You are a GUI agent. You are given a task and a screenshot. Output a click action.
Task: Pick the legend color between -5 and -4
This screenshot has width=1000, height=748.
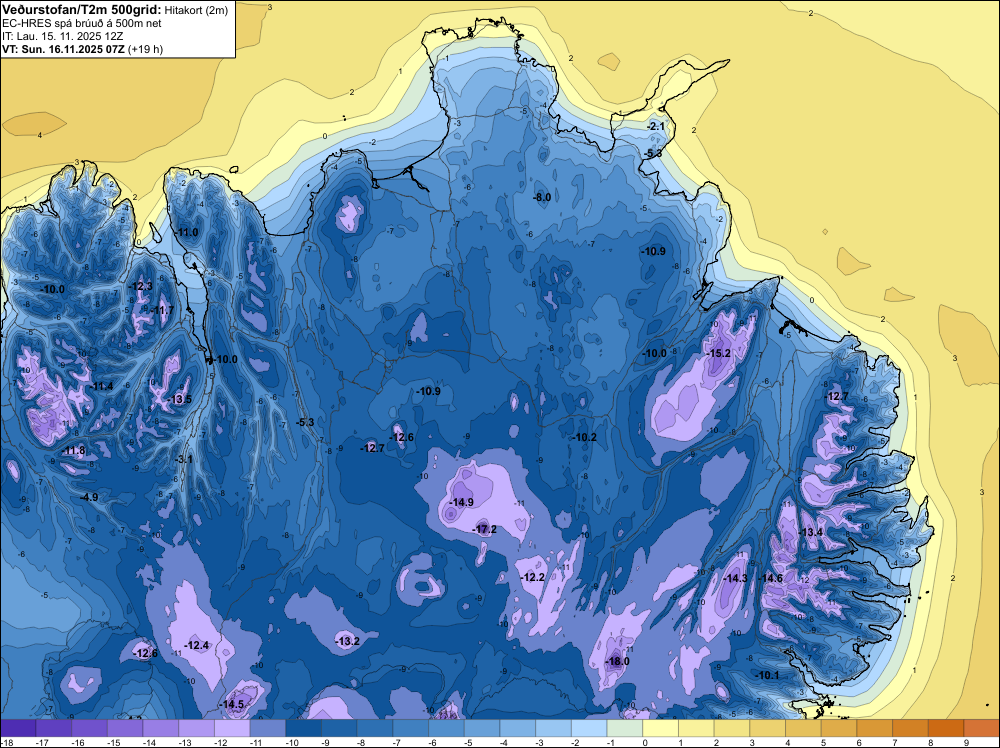[482, 728]
